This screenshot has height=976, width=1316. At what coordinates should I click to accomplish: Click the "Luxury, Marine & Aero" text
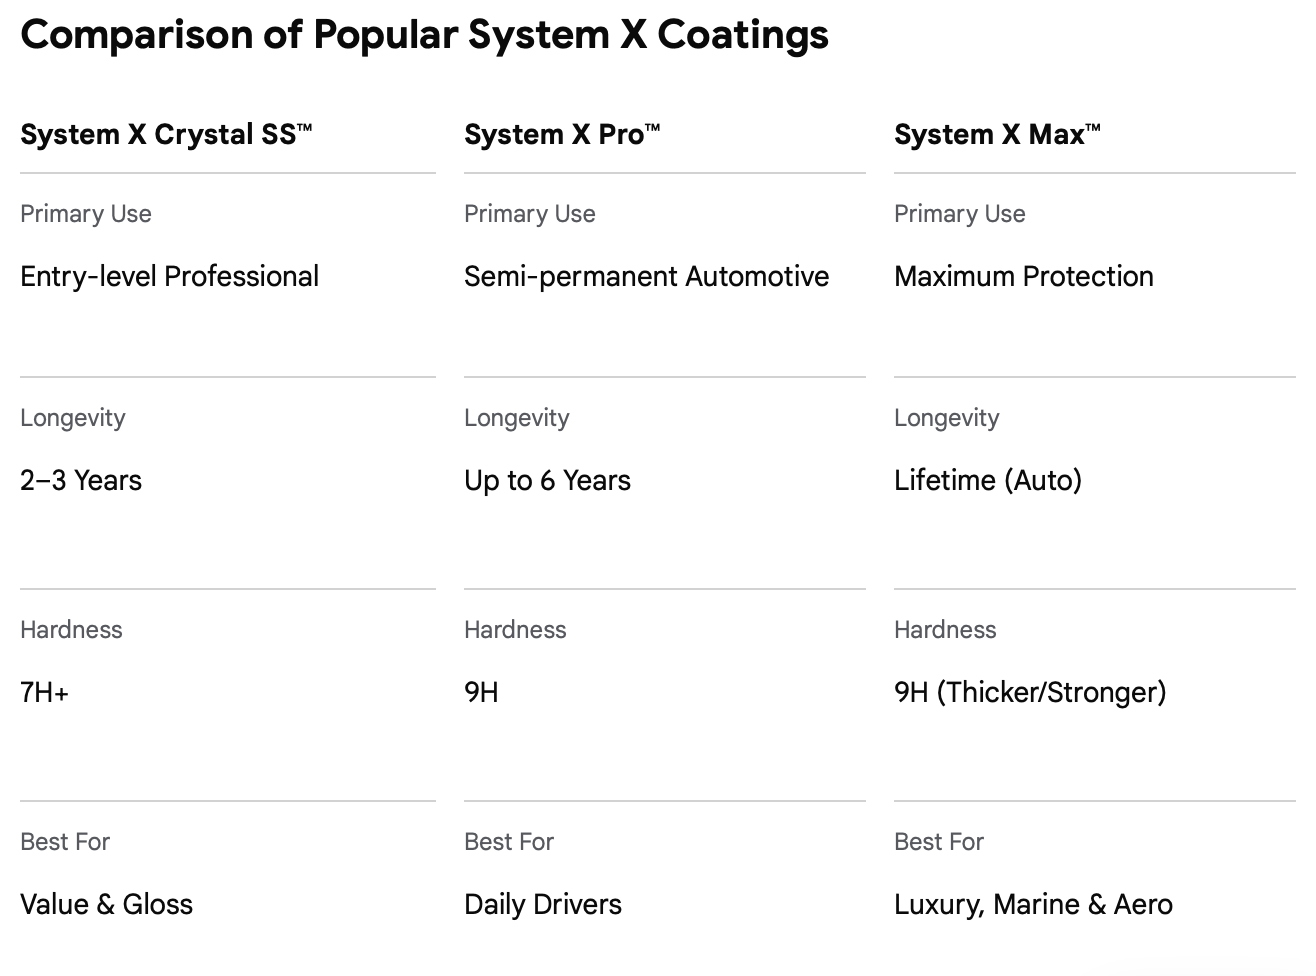pos(1033,905)
